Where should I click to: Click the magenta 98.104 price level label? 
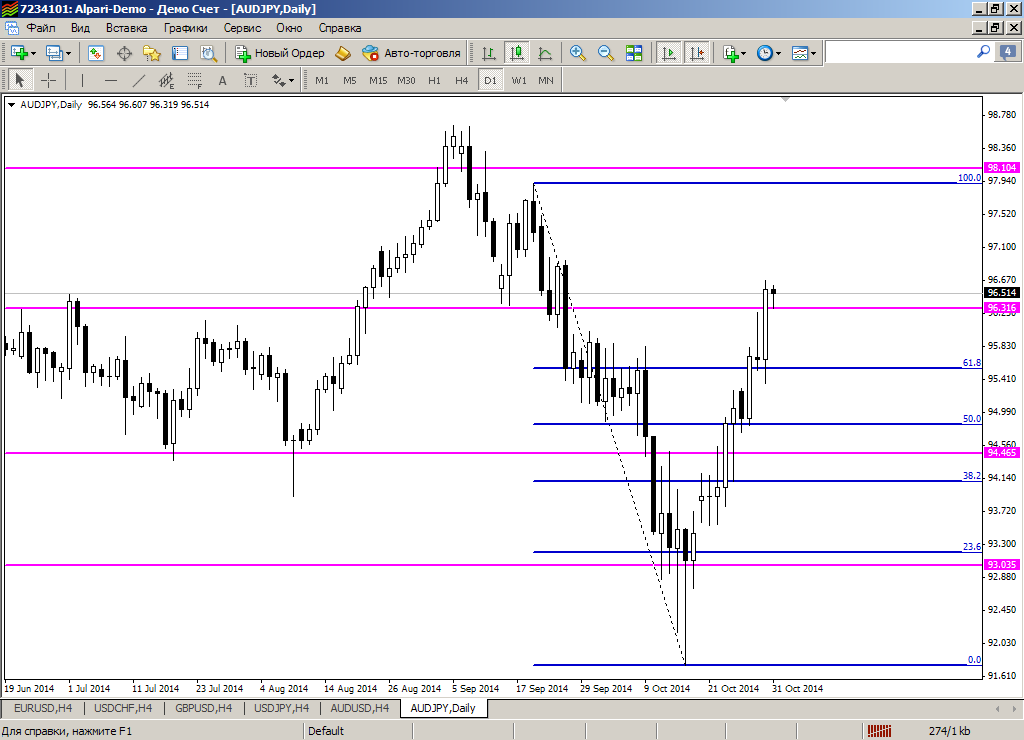tap(1001, 168)
